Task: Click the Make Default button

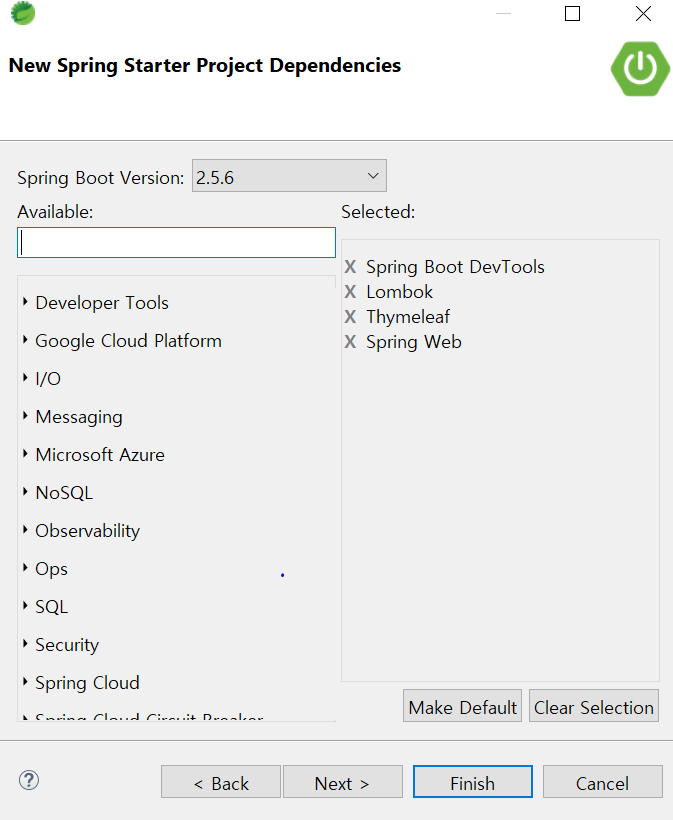Action: [x=462, y=707]
